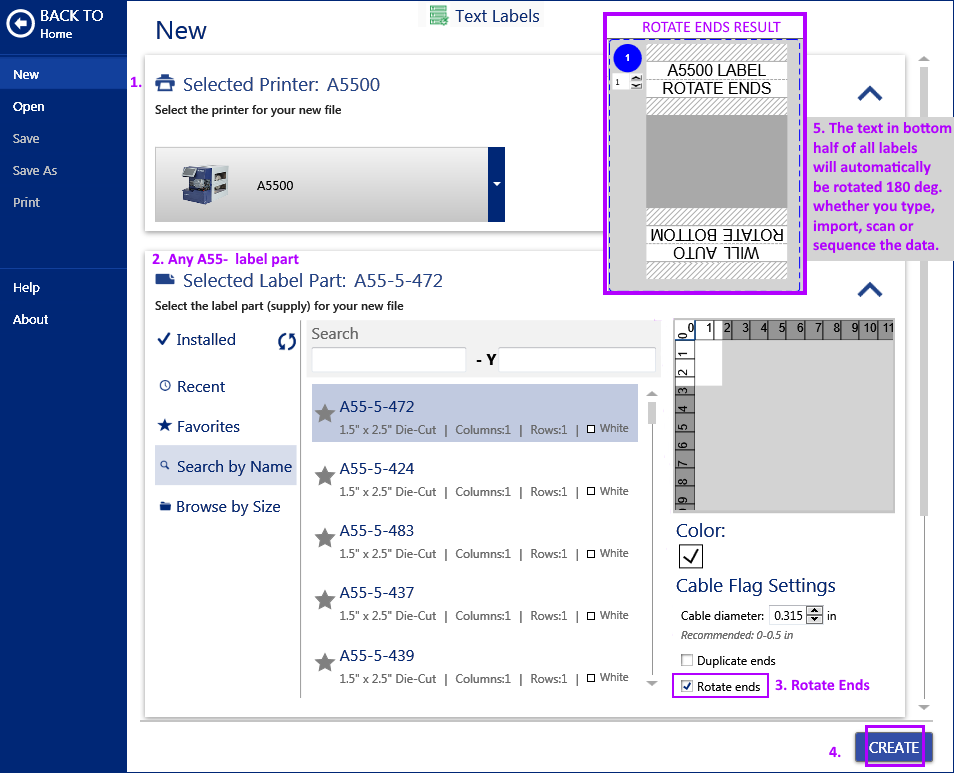Click the star icon beside A55-5-483
The width and height of the screenshot is (954, 773).
pyautogui.click(x=324, y=539)
